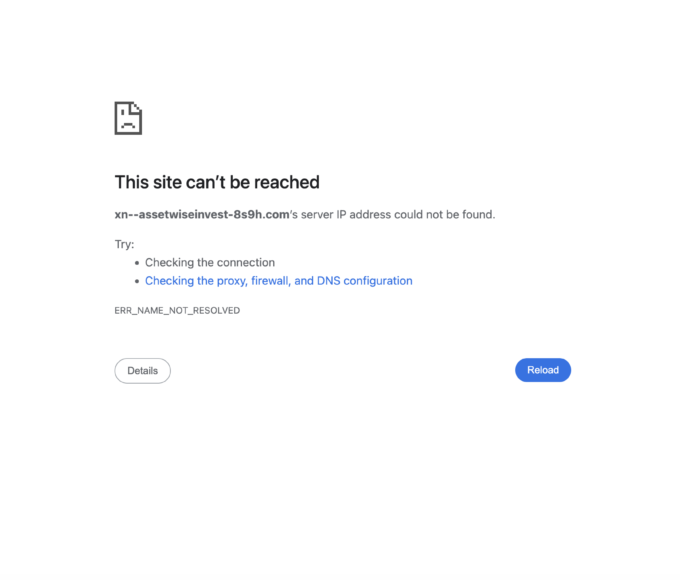This screenshot has width=680, height=580.
Task: Click the "Try:" label
Action: click(x=124, y=244)
